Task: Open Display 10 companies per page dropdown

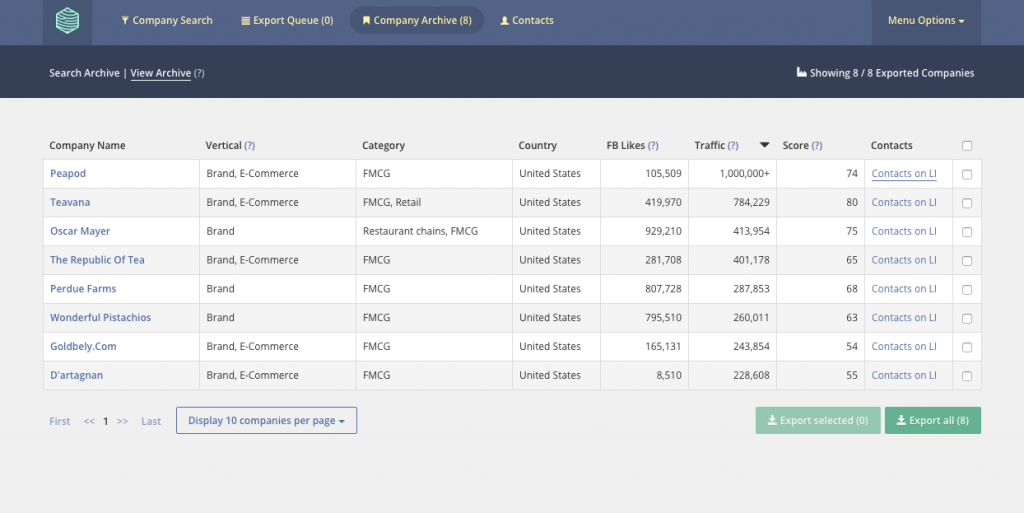Action: pos(266,420)
